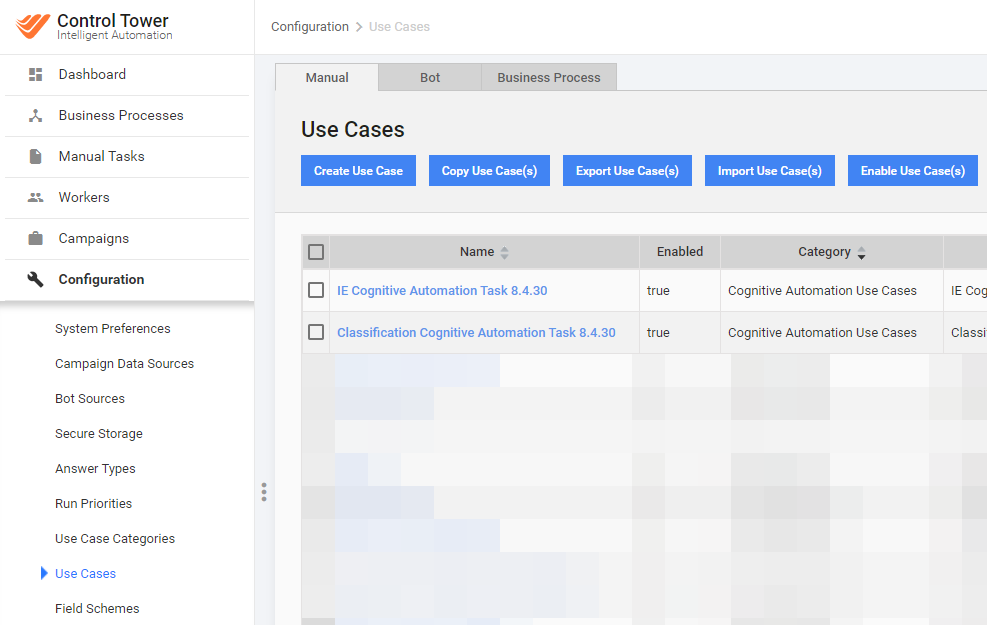Screen dimensions: 987x625
Task: Click the Copy Use Case(s) button
Action: (x=489, y=171)
